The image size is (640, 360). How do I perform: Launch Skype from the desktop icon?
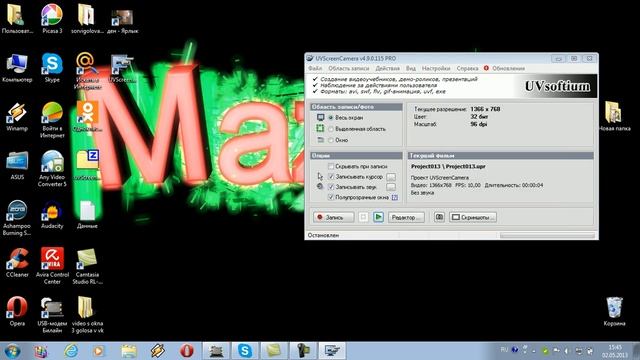[52, 68]
